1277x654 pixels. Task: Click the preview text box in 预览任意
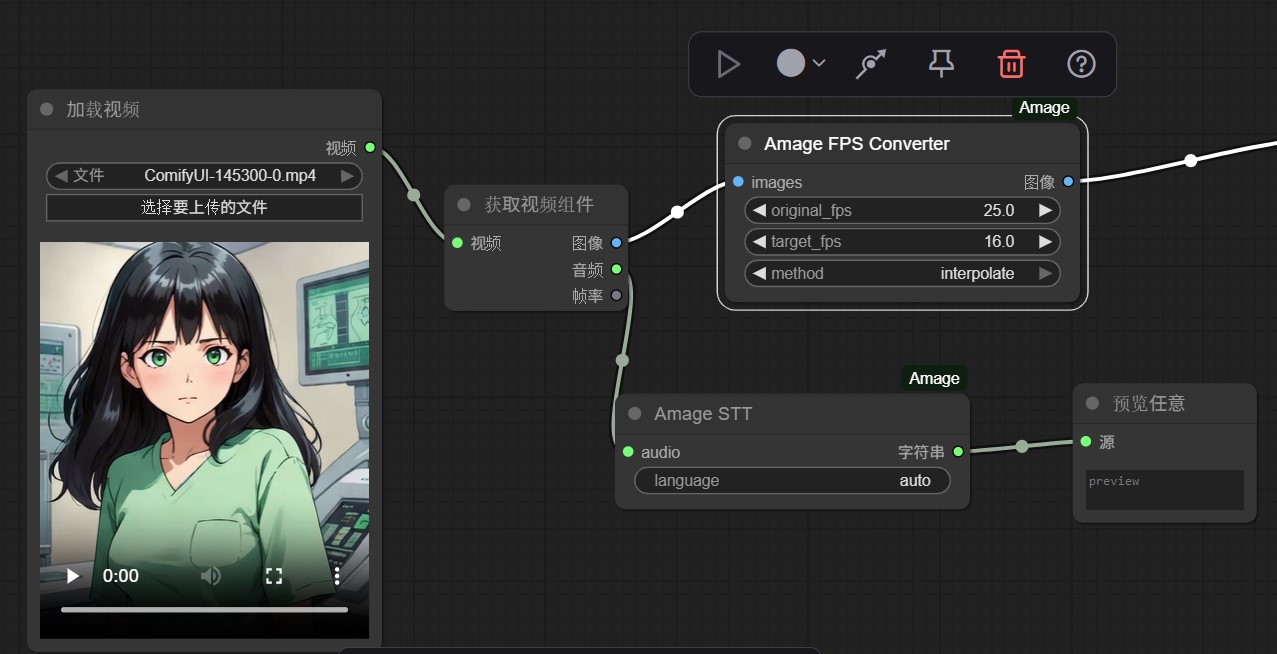[1165, 490]
